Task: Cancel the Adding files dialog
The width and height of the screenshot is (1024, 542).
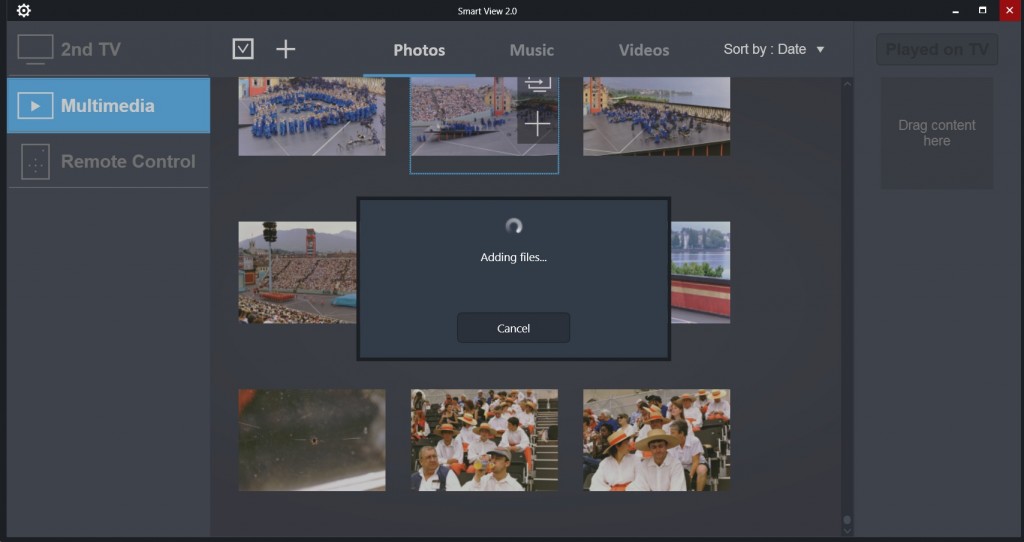Action: click(513, 328)
